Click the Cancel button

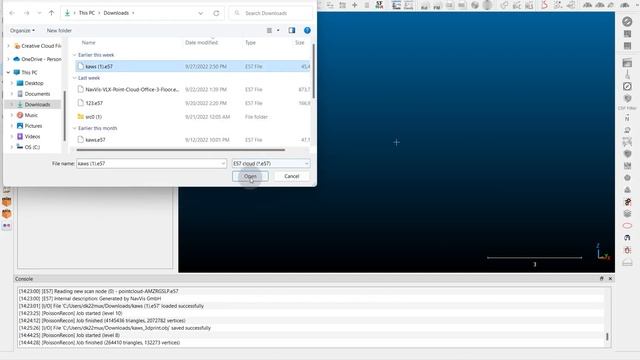pyautogui.click(x=291, y=176)
